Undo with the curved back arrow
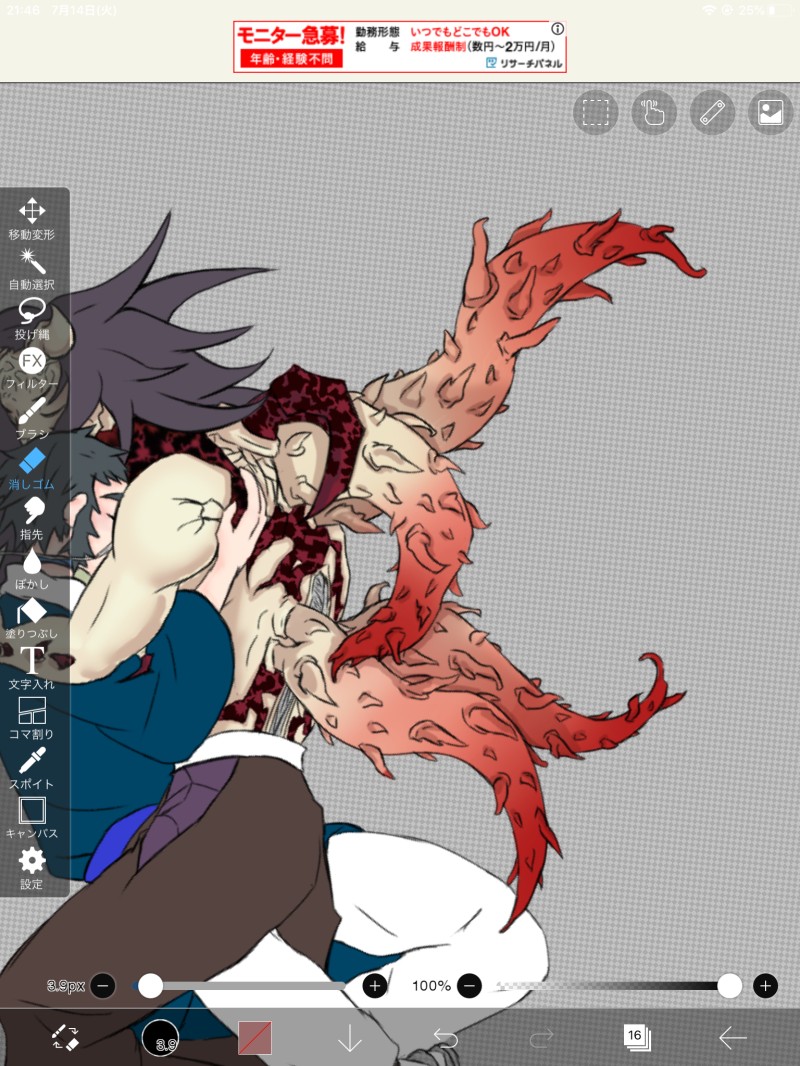The height and width of the screenshot is (1066, 800). [445, 1037]
